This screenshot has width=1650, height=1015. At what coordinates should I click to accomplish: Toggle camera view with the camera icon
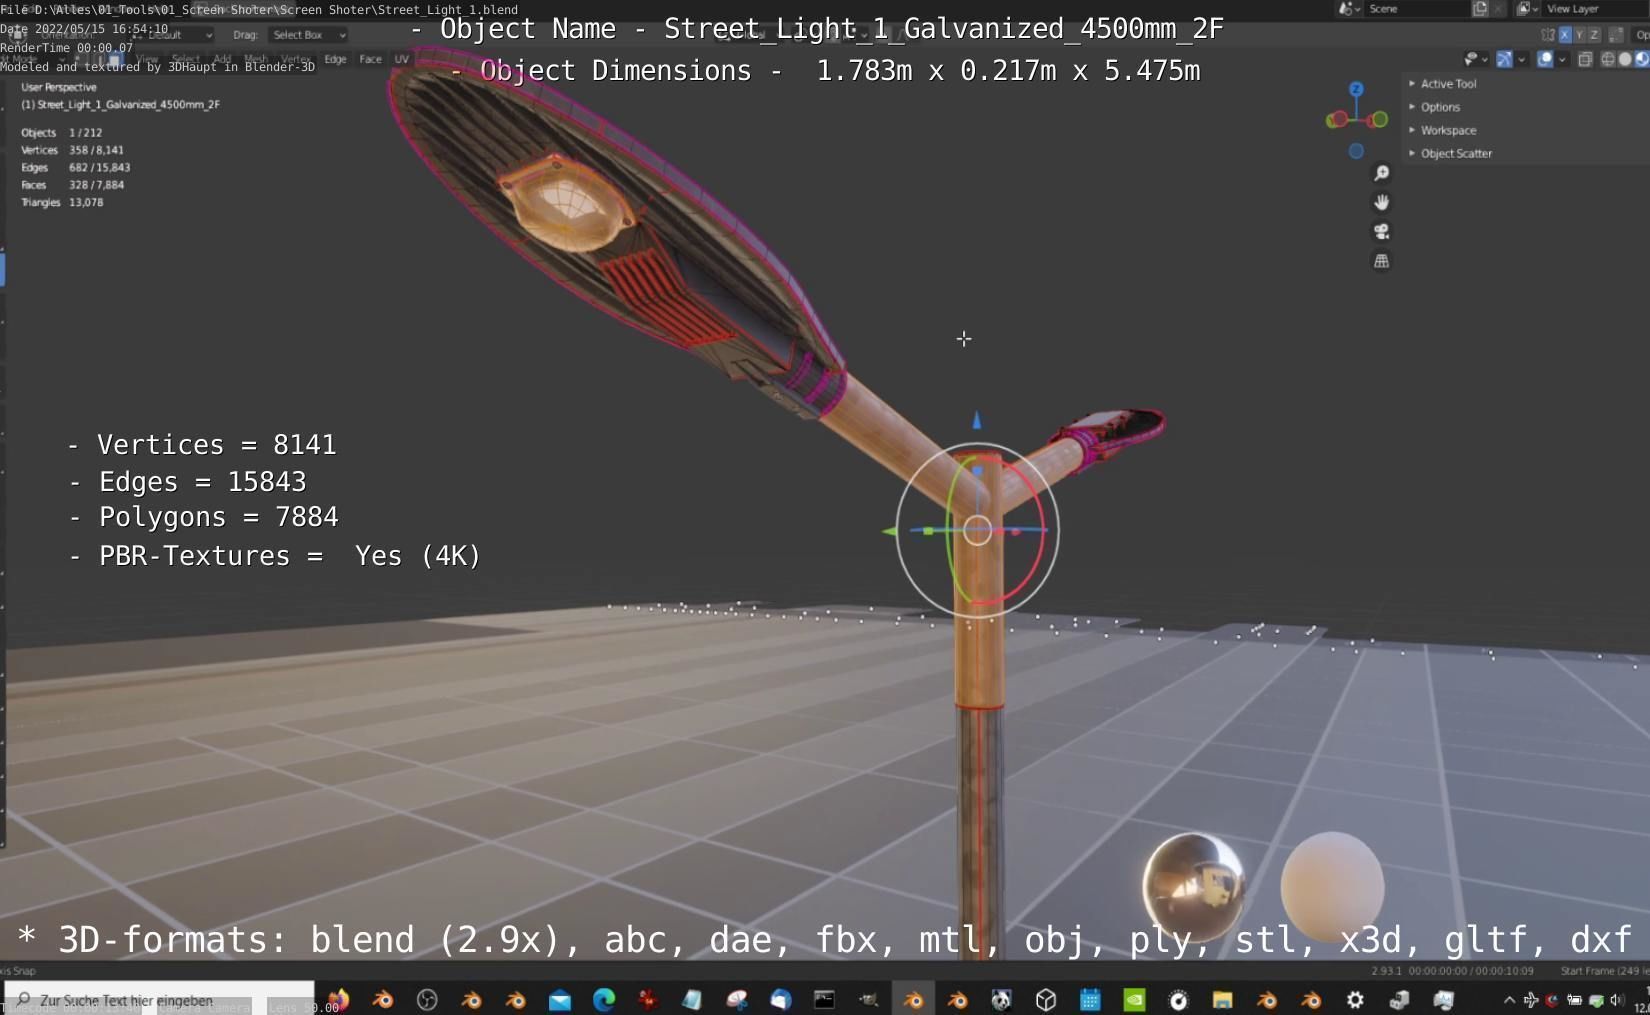[1381, 231]
